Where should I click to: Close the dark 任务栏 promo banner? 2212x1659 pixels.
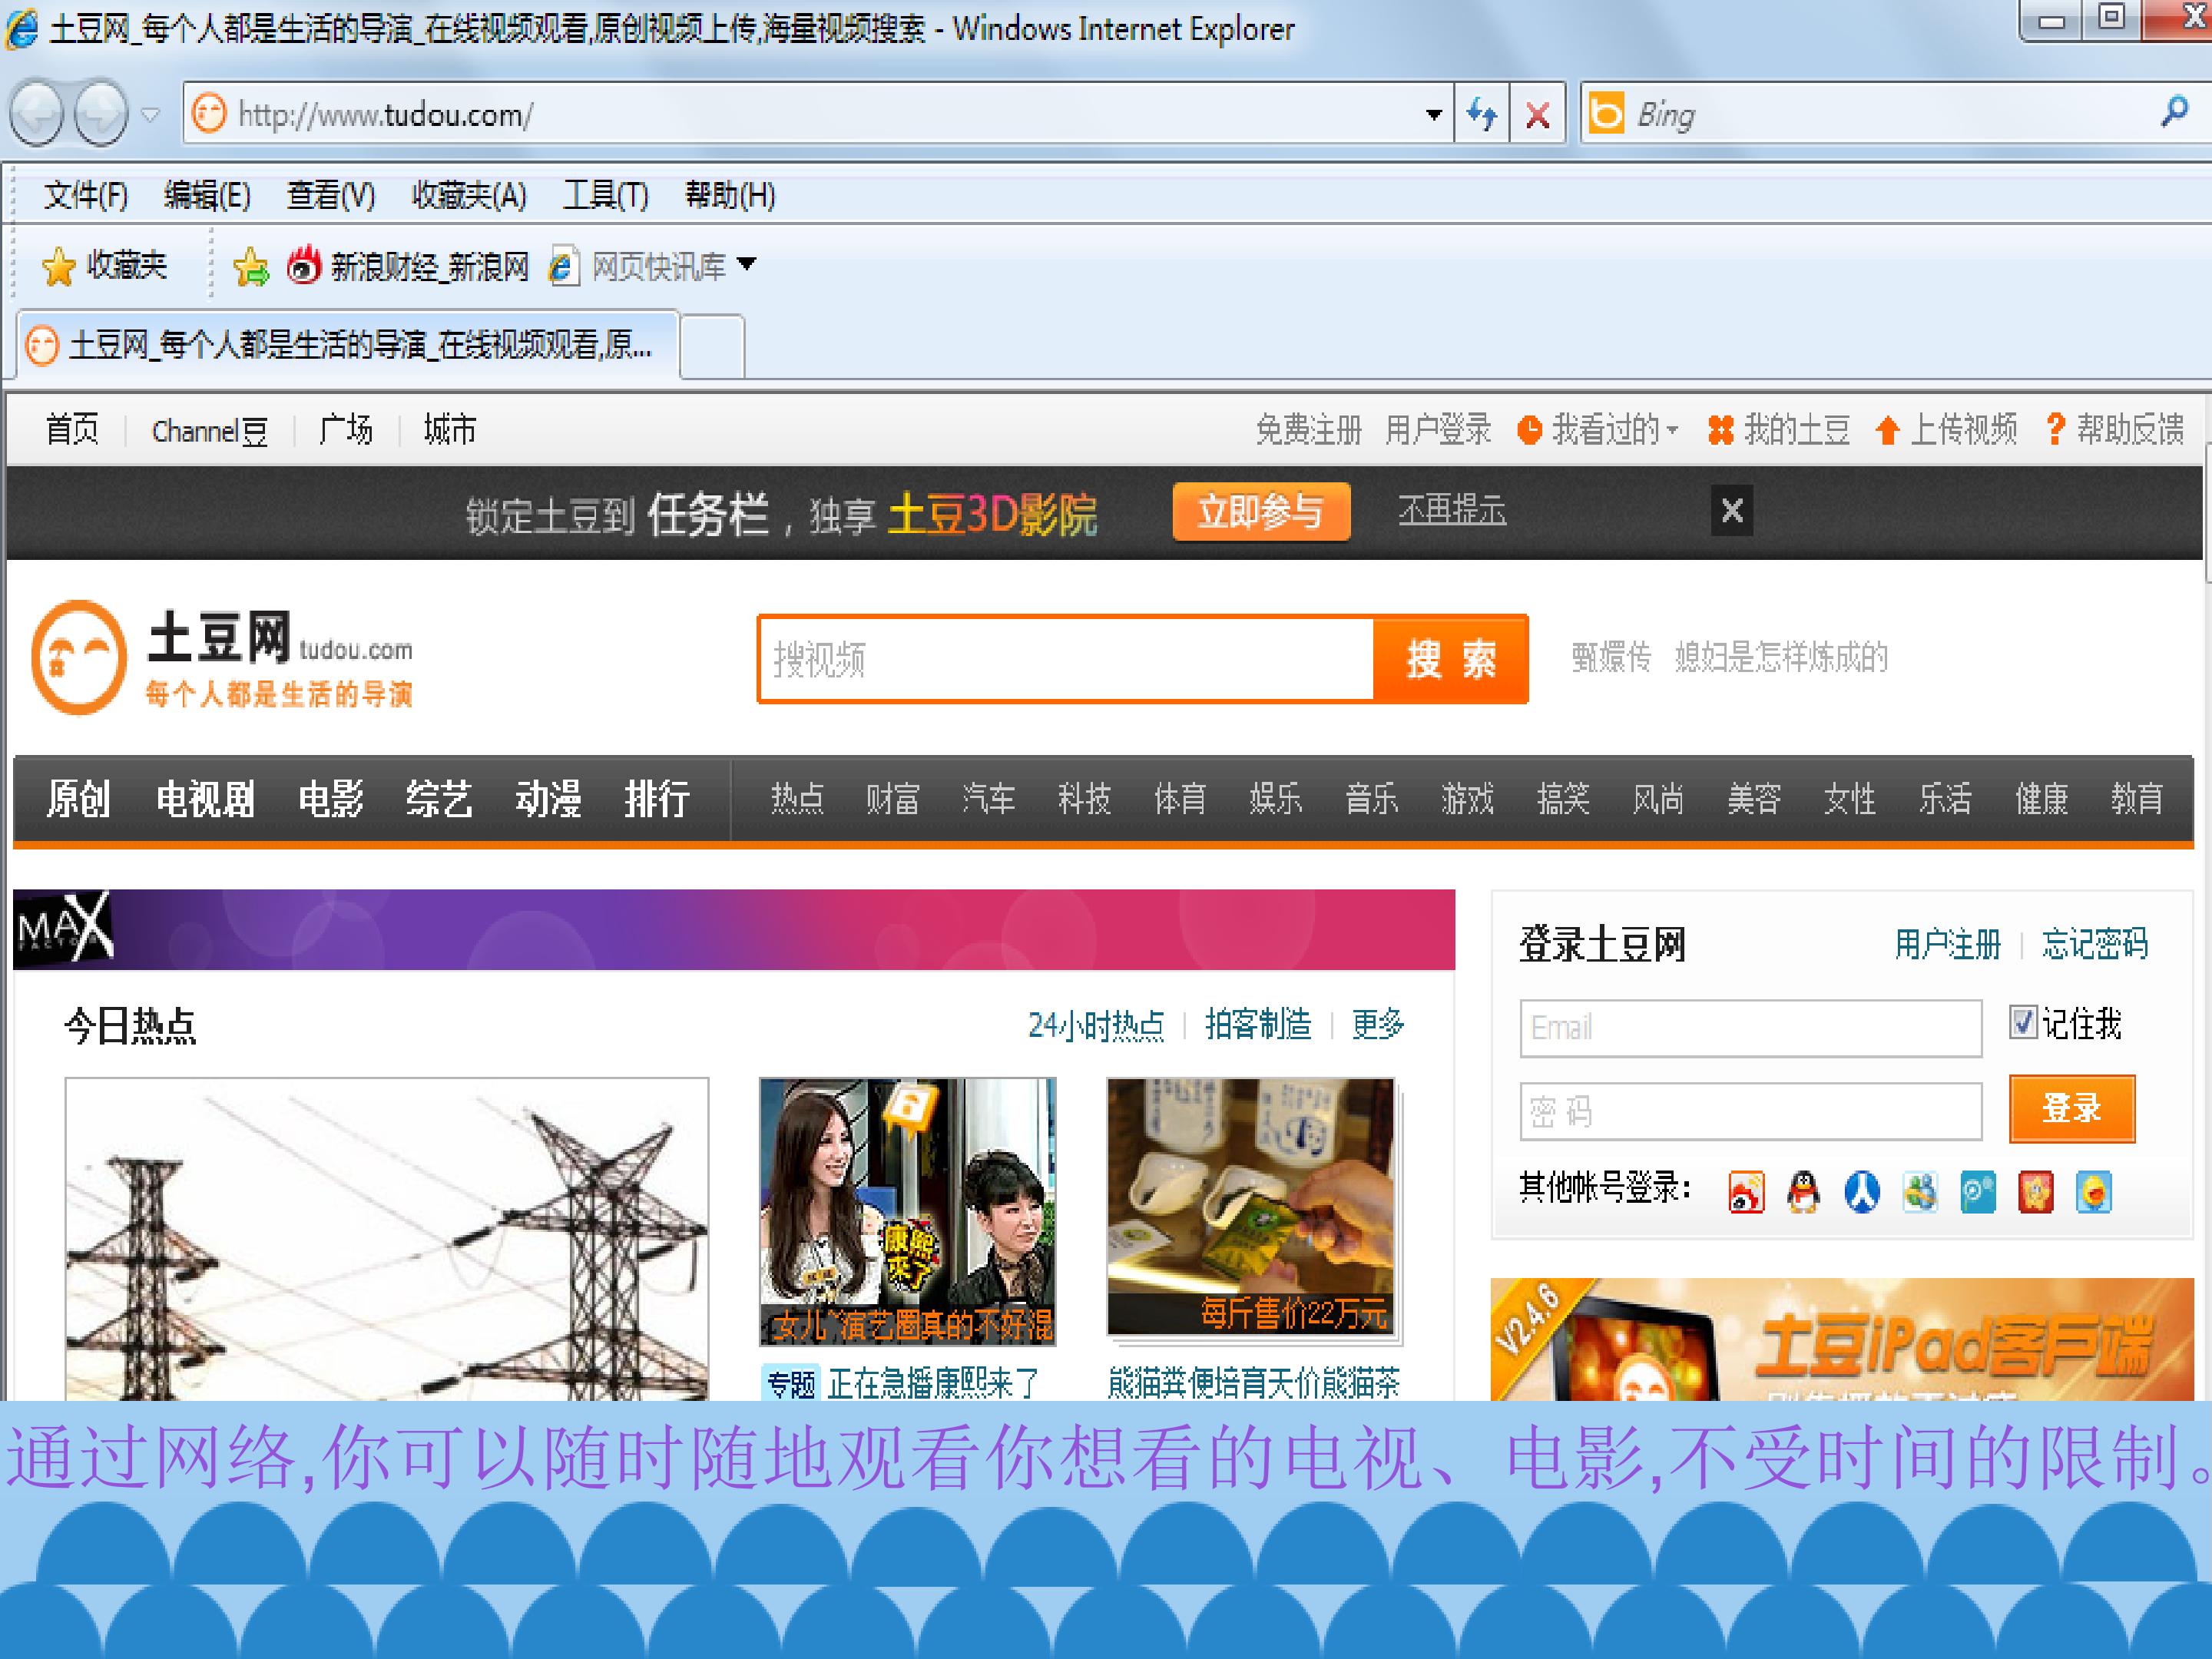(1732, 511)
